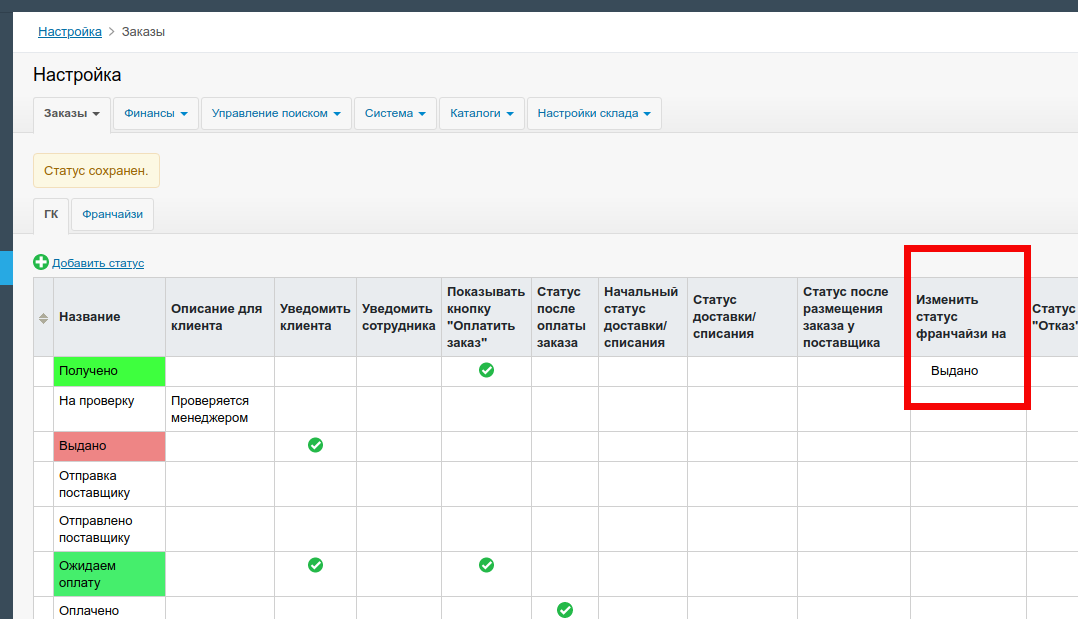Expand the Финансы dropdown
This screenshot has height=619, width=1078.
[156, 114]
